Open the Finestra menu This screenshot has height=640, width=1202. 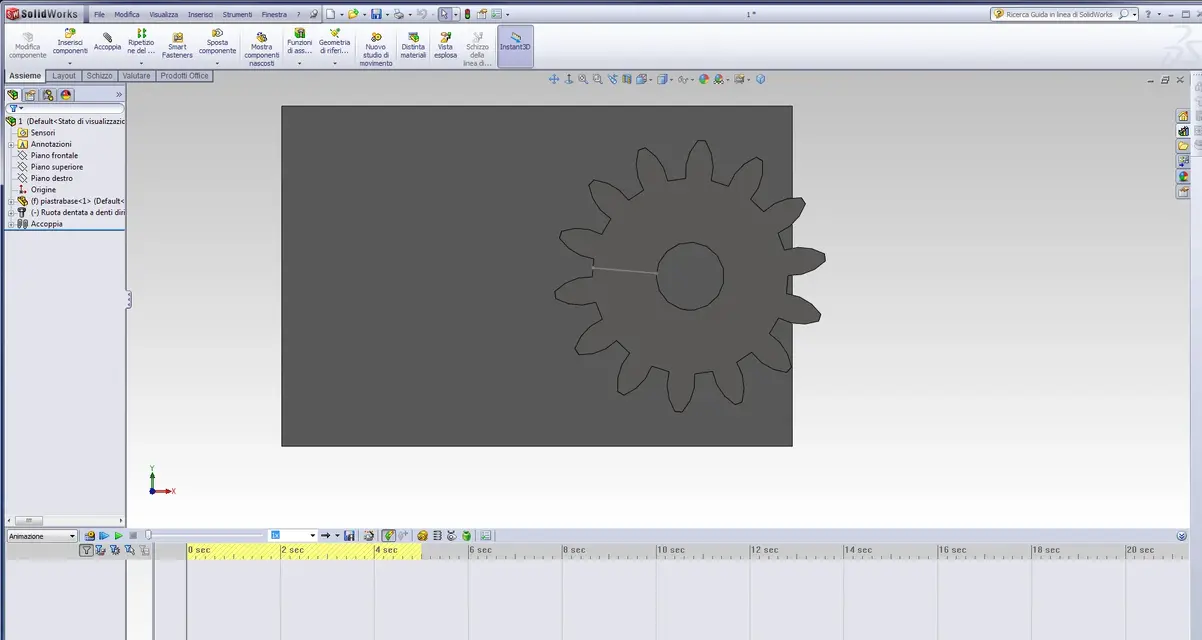tap(274, 14)
